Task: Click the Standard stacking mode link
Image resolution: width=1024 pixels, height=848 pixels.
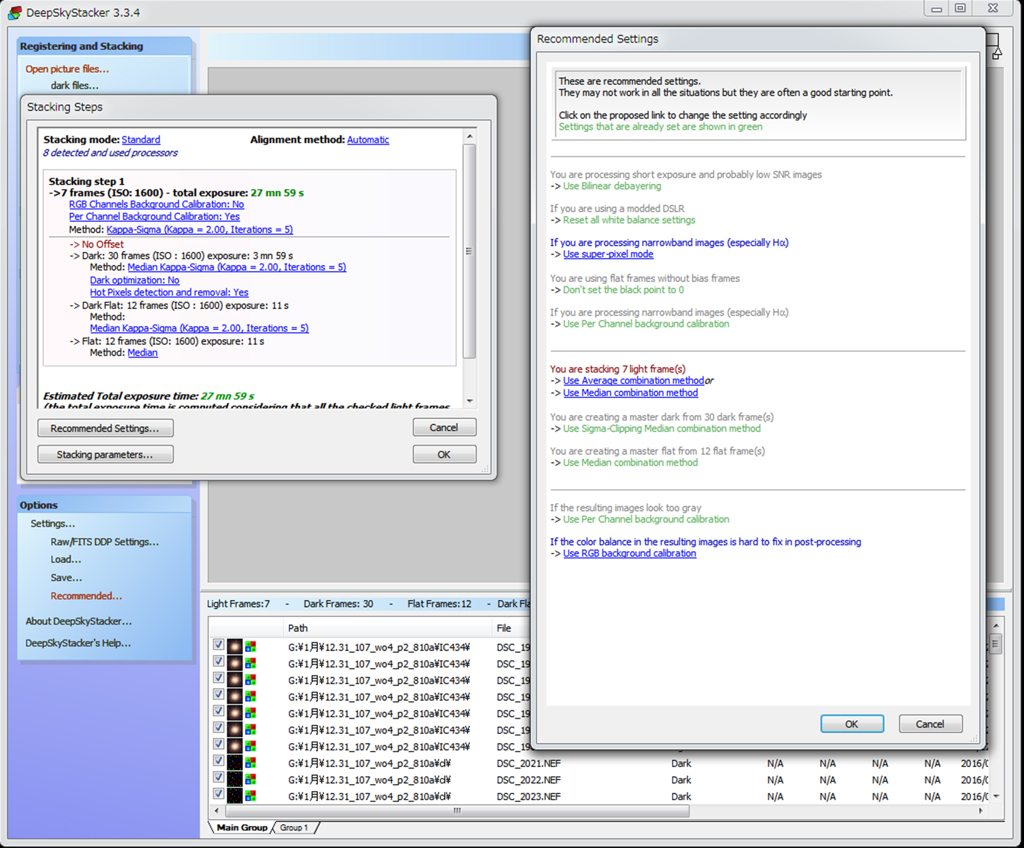Action: point(140,140)
